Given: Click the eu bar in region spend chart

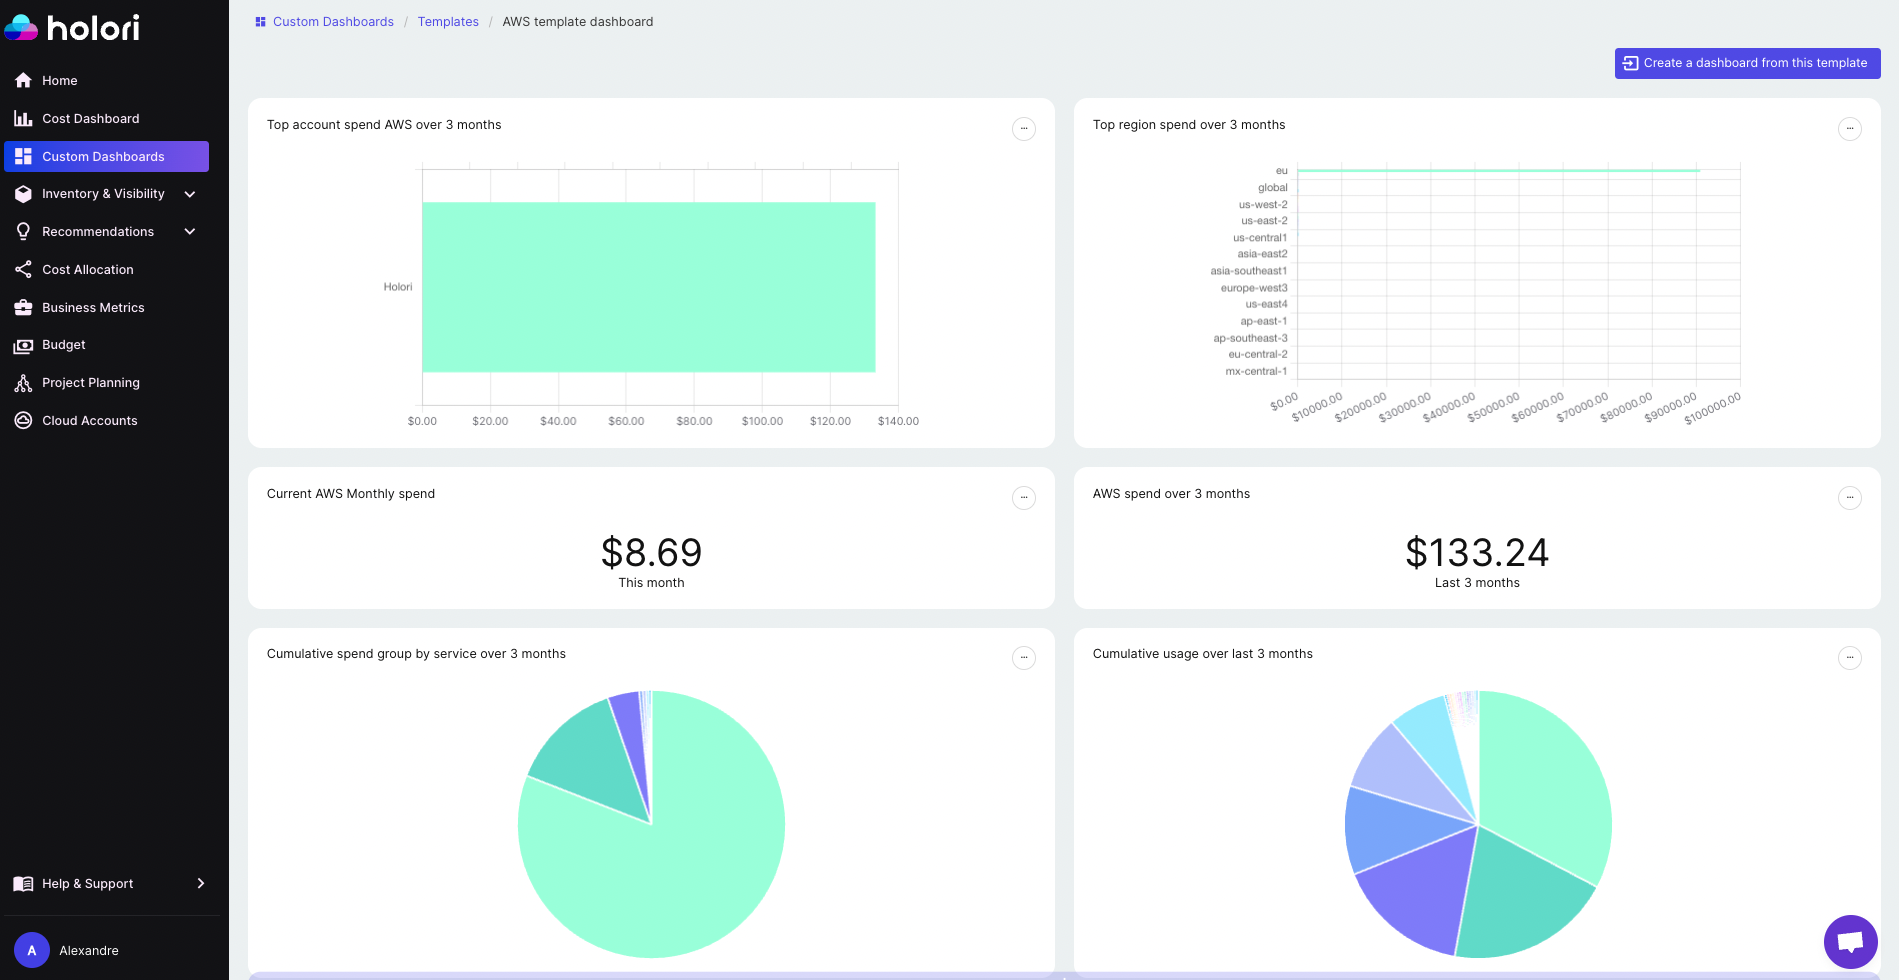Looking at the screenshot, I should coord(1498,171).
